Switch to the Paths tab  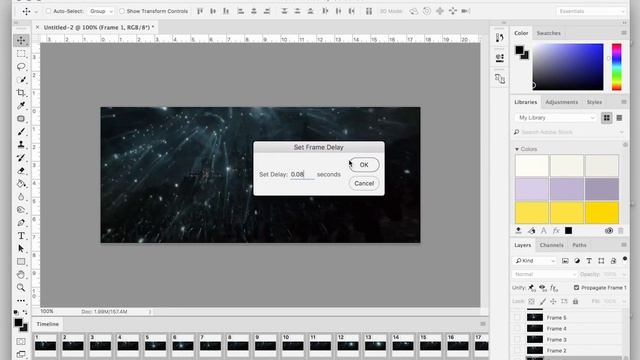(579, 245)
